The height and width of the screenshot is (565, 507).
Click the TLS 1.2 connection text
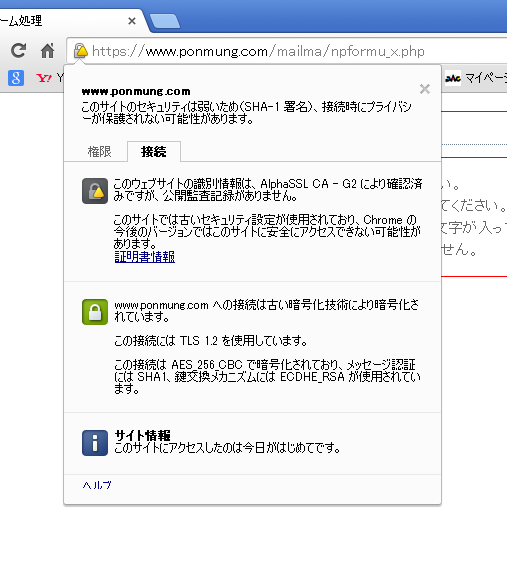point(210,341)
